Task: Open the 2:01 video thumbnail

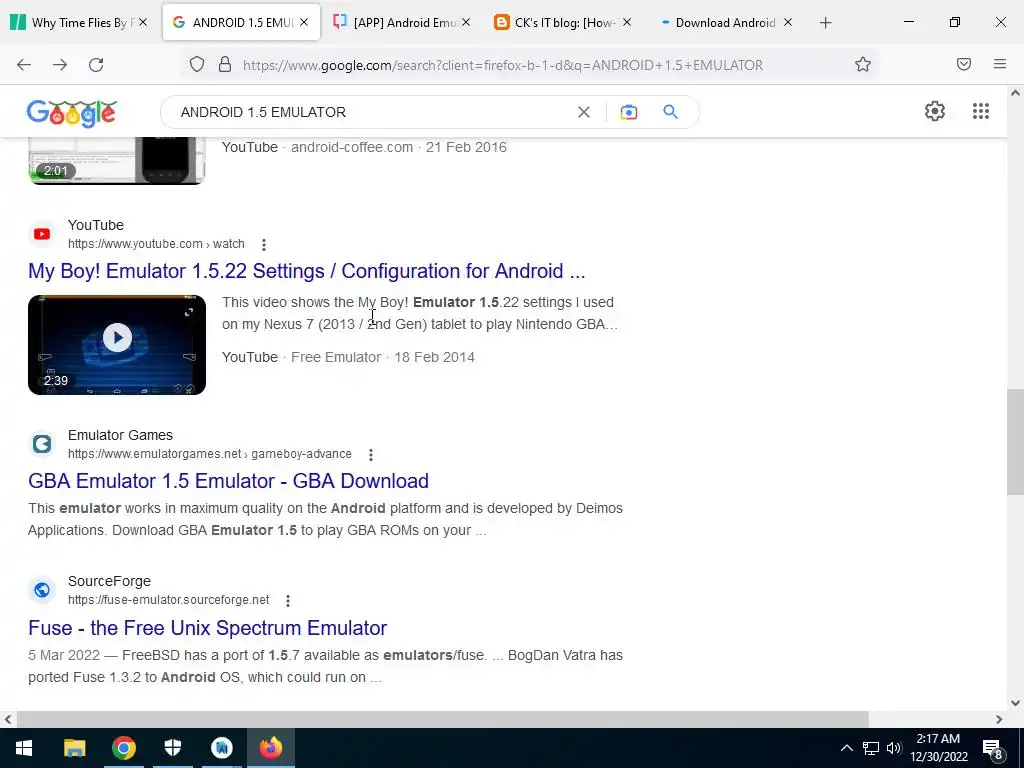Action: [x=117, y=161]
